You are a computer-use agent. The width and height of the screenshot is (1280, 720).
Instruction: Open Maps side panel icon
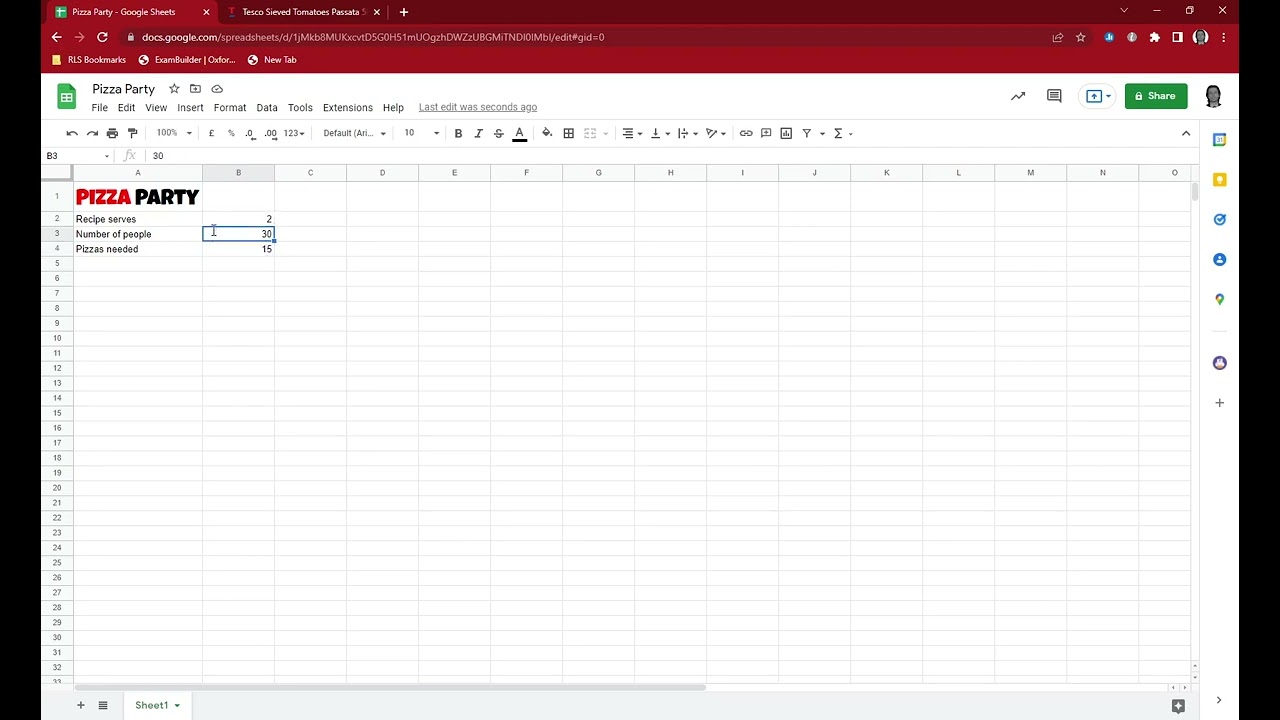(1219, 299)
